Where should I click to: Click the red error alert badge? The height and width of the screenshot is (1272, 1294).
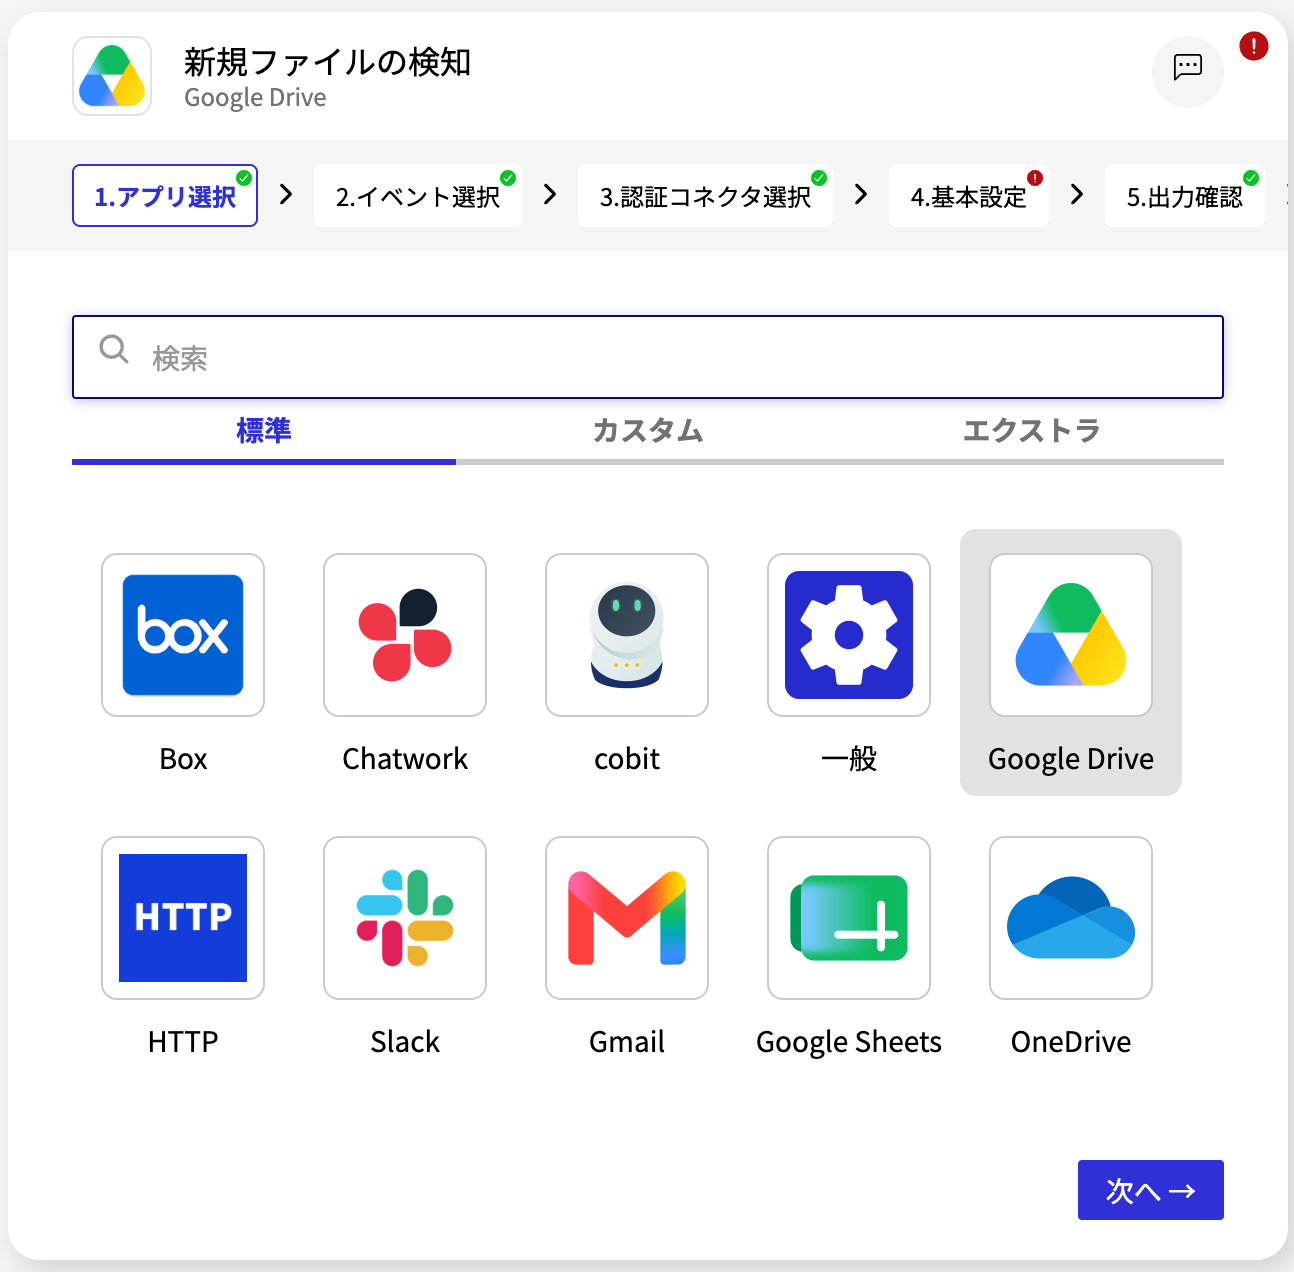(1254, 46)
